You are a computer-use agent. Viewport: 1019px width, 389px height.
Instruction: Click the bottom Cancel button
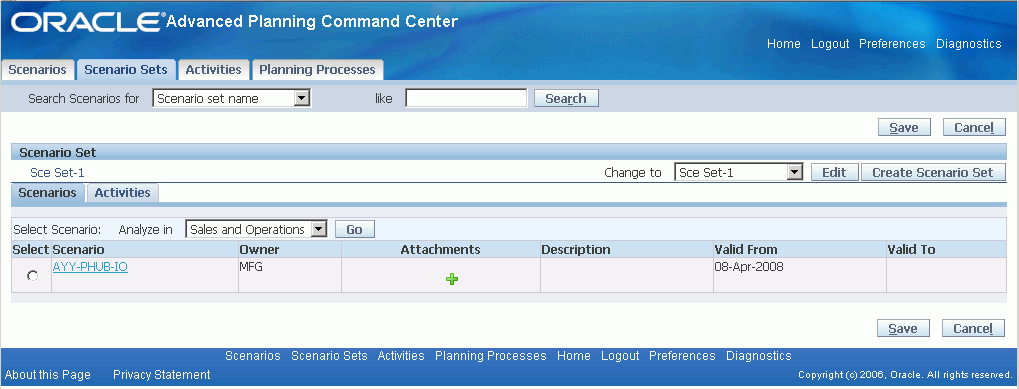(x=974, y=329)
